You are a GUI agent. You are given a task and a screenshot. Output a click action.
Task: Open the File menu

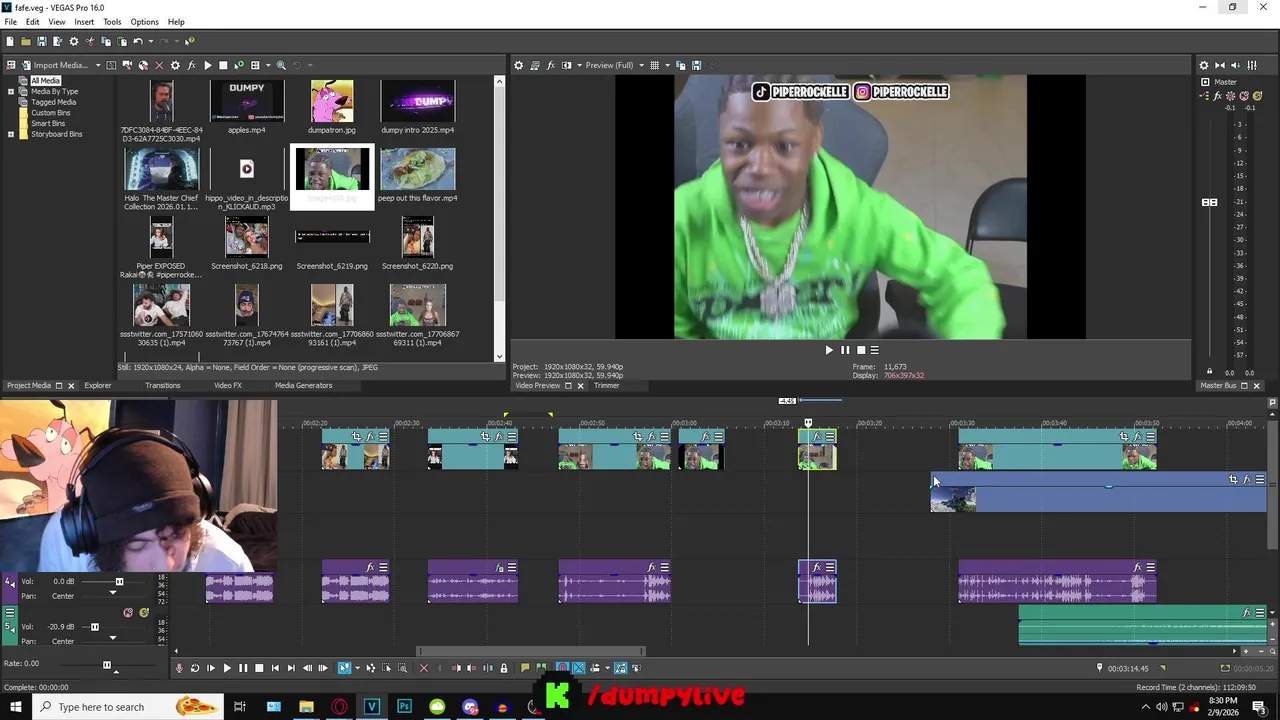click(x=10, y=22)
